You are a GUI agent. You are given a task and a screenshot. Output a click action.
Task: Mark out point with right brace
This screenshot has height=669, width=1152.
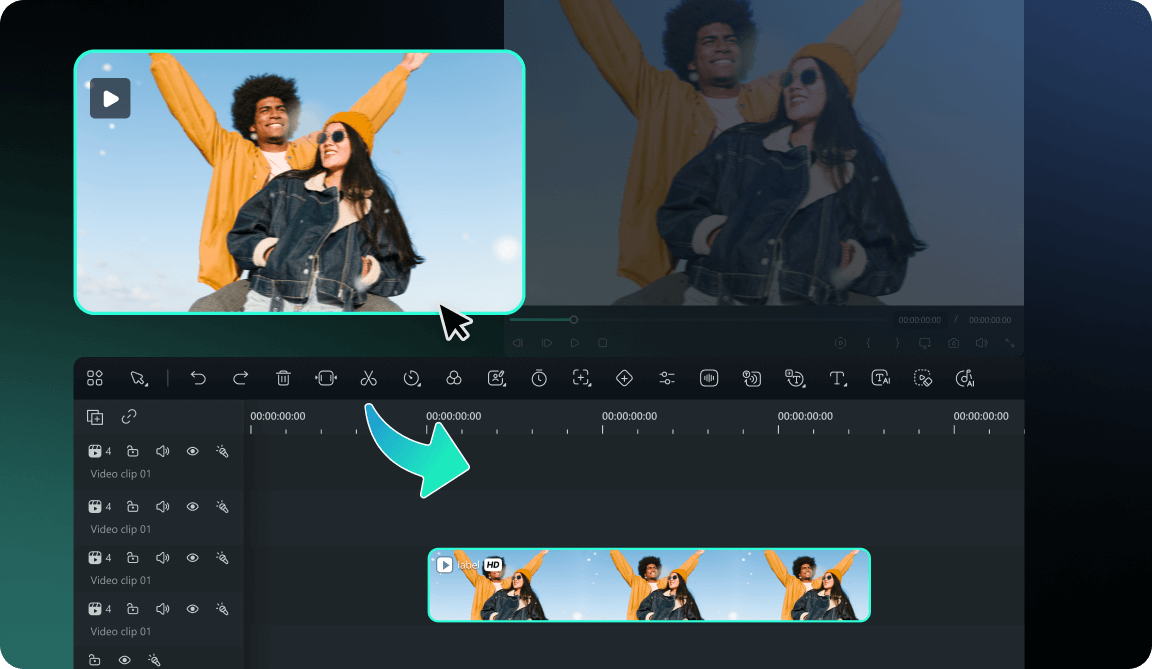coord(897,343)
